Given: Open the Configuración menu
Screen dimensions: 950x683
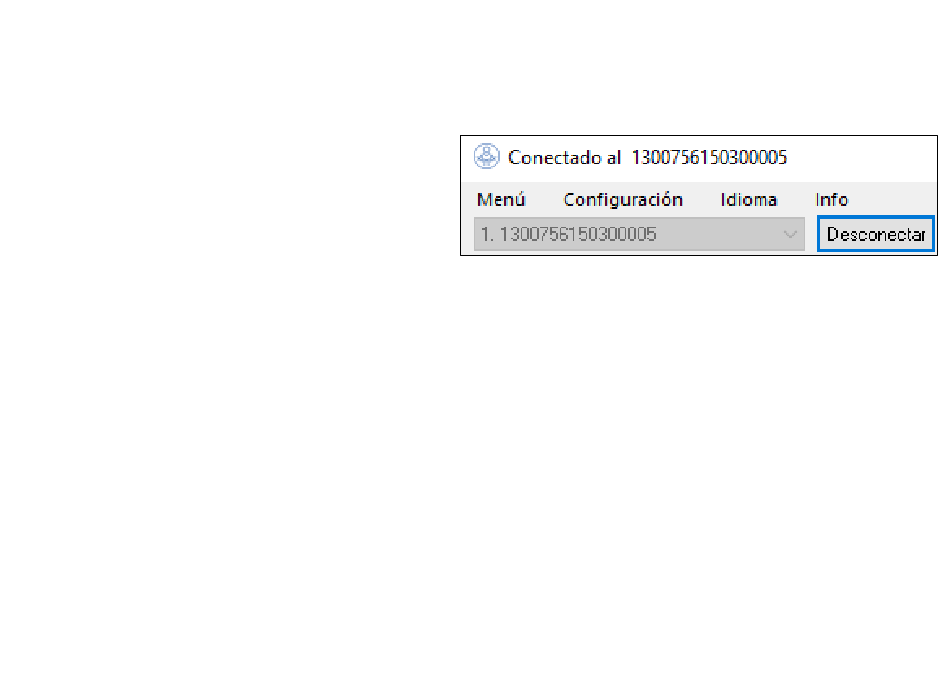Looking at the screenshot, I should coord(623,200).
